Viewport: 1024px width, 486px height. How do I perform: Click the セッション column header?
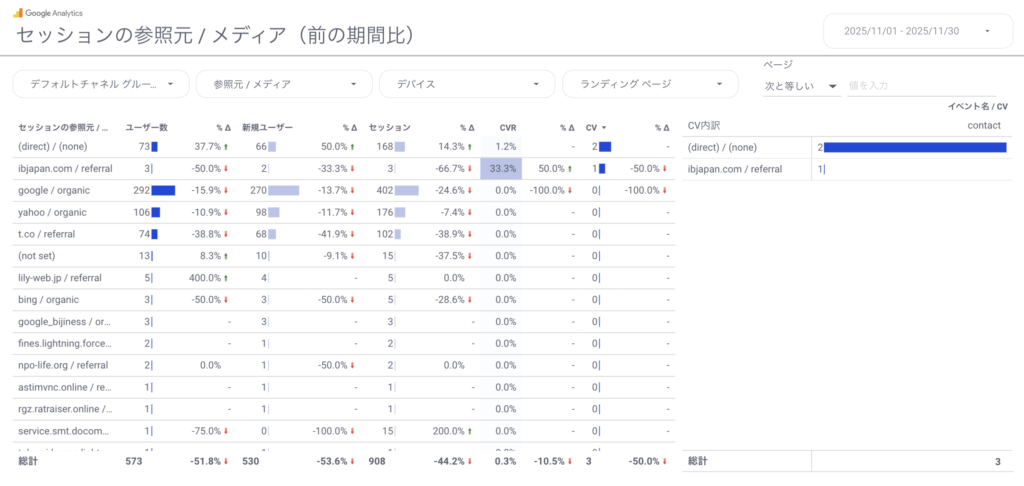390,127
